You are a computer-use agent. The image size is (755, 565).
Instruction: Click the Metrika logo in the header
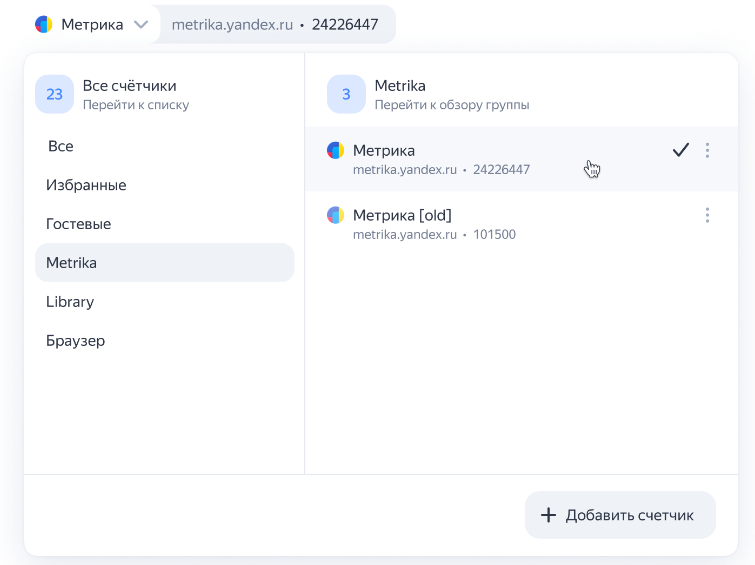(43, 24)
